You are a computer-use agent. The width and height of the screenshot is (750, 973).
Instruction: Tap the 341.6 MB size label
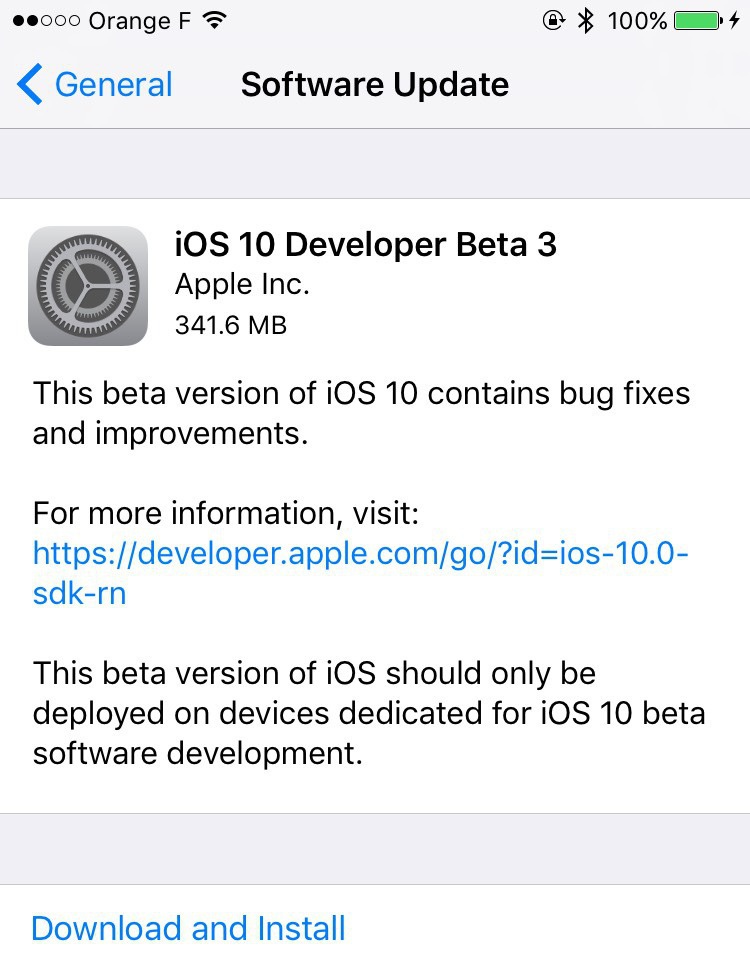pyautogui.click(x=231, y=325)
